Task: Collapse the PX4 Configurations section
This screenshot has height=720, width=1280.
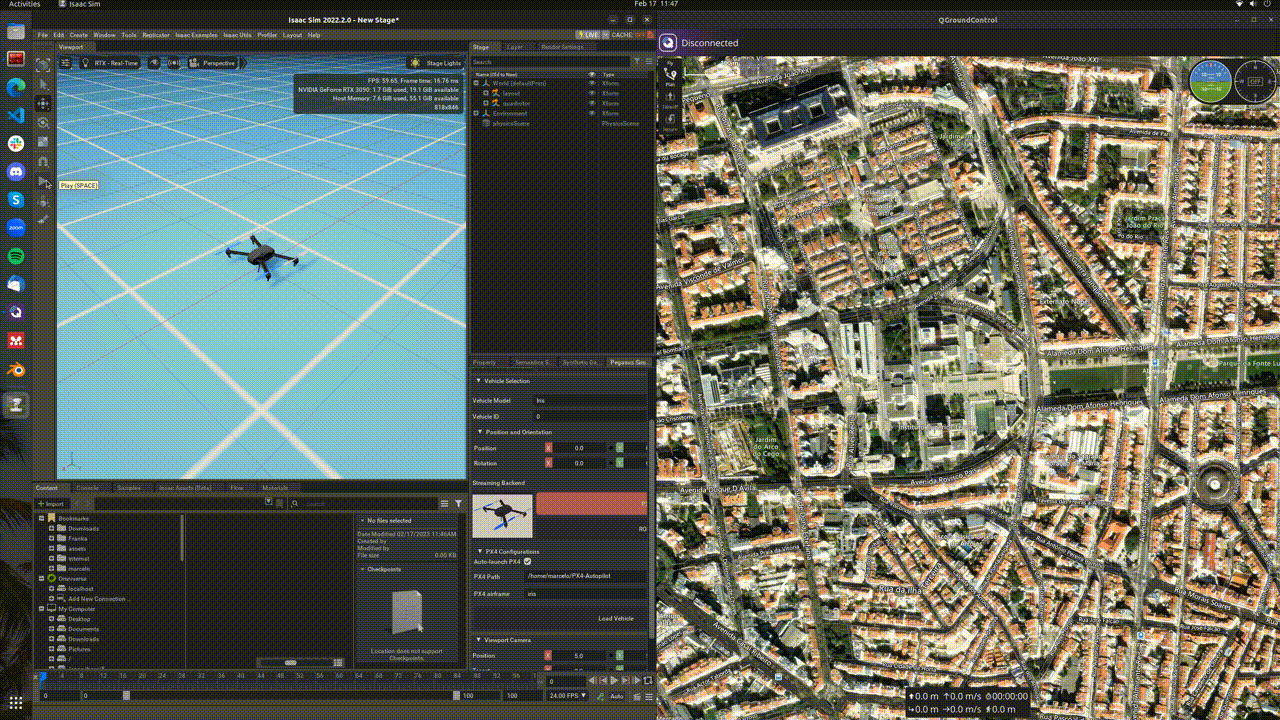Action: [x=479, y=551]
